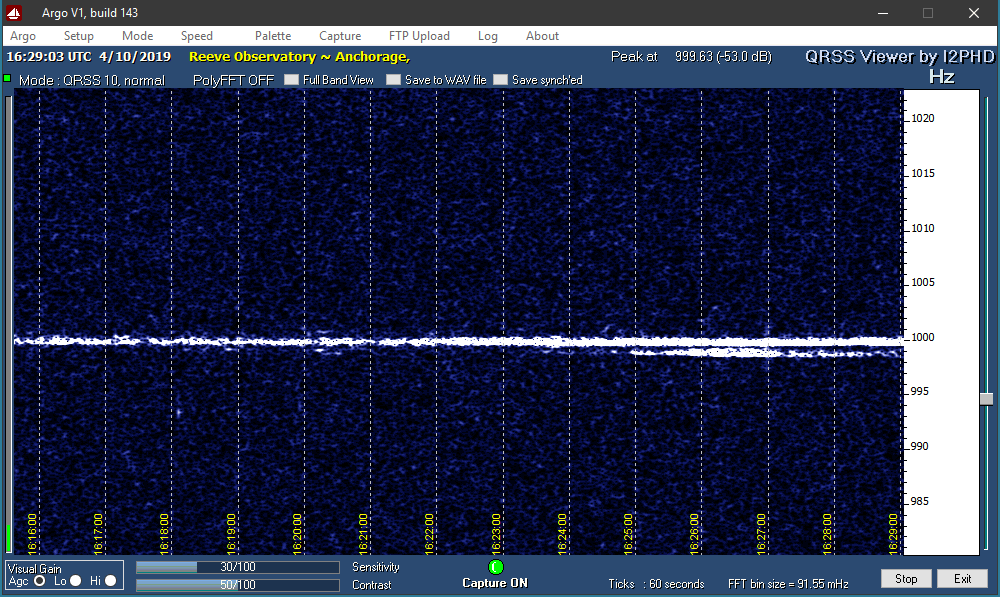This screenshot has height=597, width=1000.
Task: Click the 995 Hz frequency scale label
Action: (x=920, y=392)
